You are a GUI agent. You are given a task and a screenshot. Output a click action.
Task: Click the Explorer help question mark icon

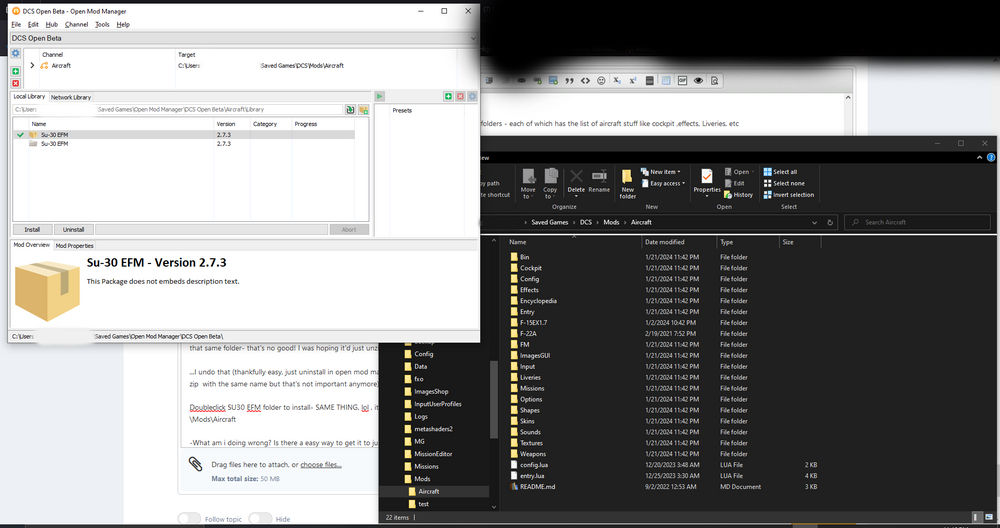[991, 158]
